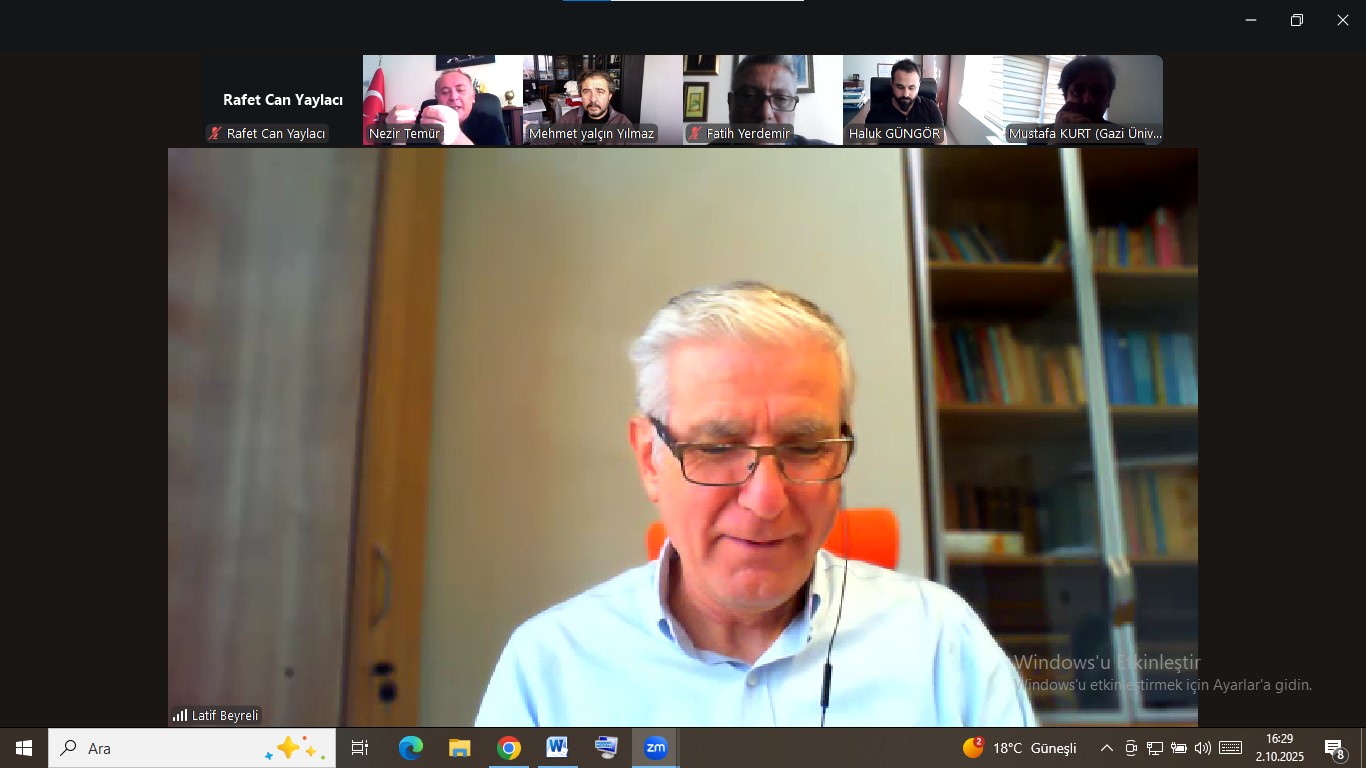Open the notification center with 8 alerts
This screenshot has width=1366, height=768.
[1334, 749]
